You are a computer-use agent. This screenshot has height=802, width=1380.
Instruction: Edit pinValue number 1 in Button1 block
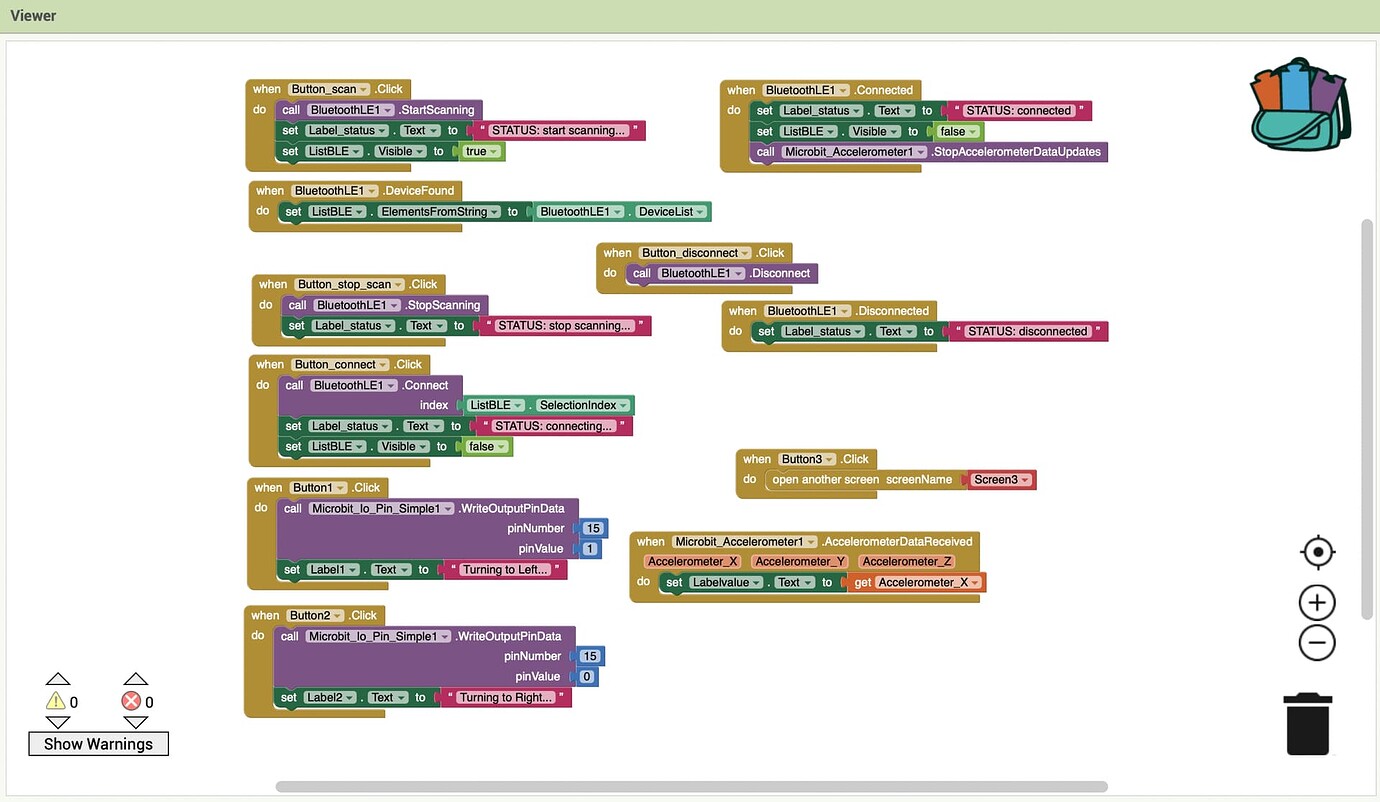coord(590,549)
